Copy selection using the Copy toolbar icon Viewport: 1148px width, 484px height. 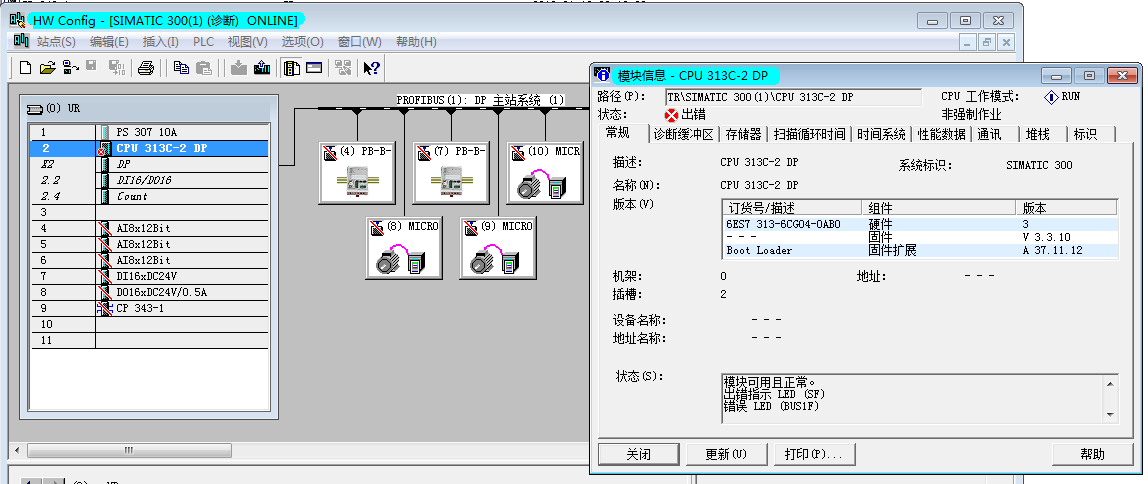tap(182, 68)
